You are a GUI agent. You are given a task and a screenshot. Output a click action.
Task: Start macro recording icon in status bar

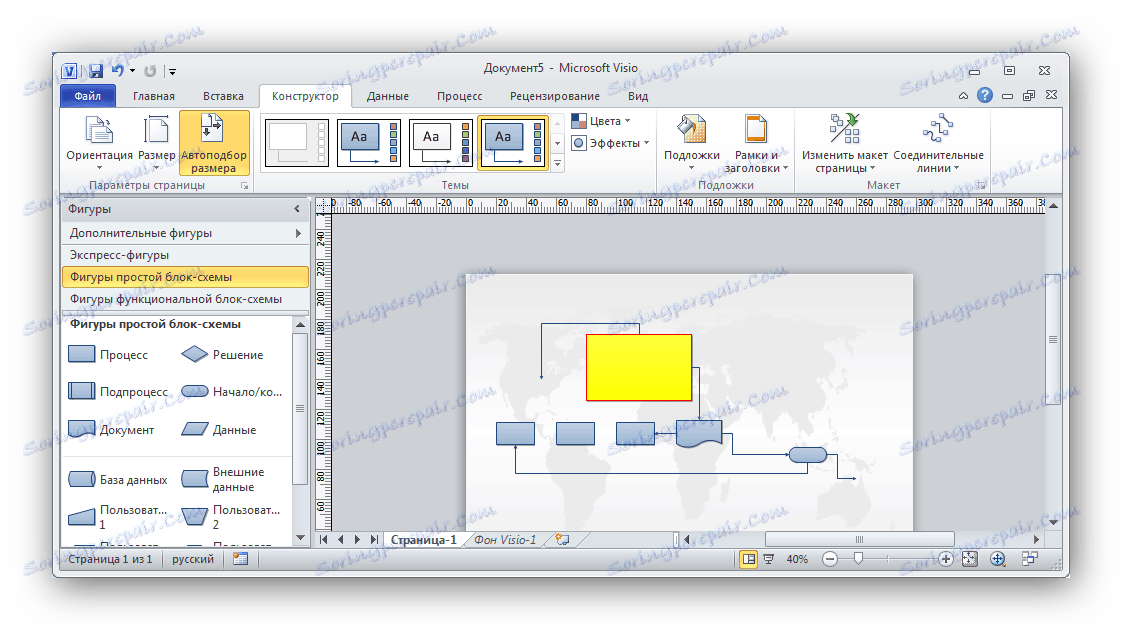[x=240, y=559]
